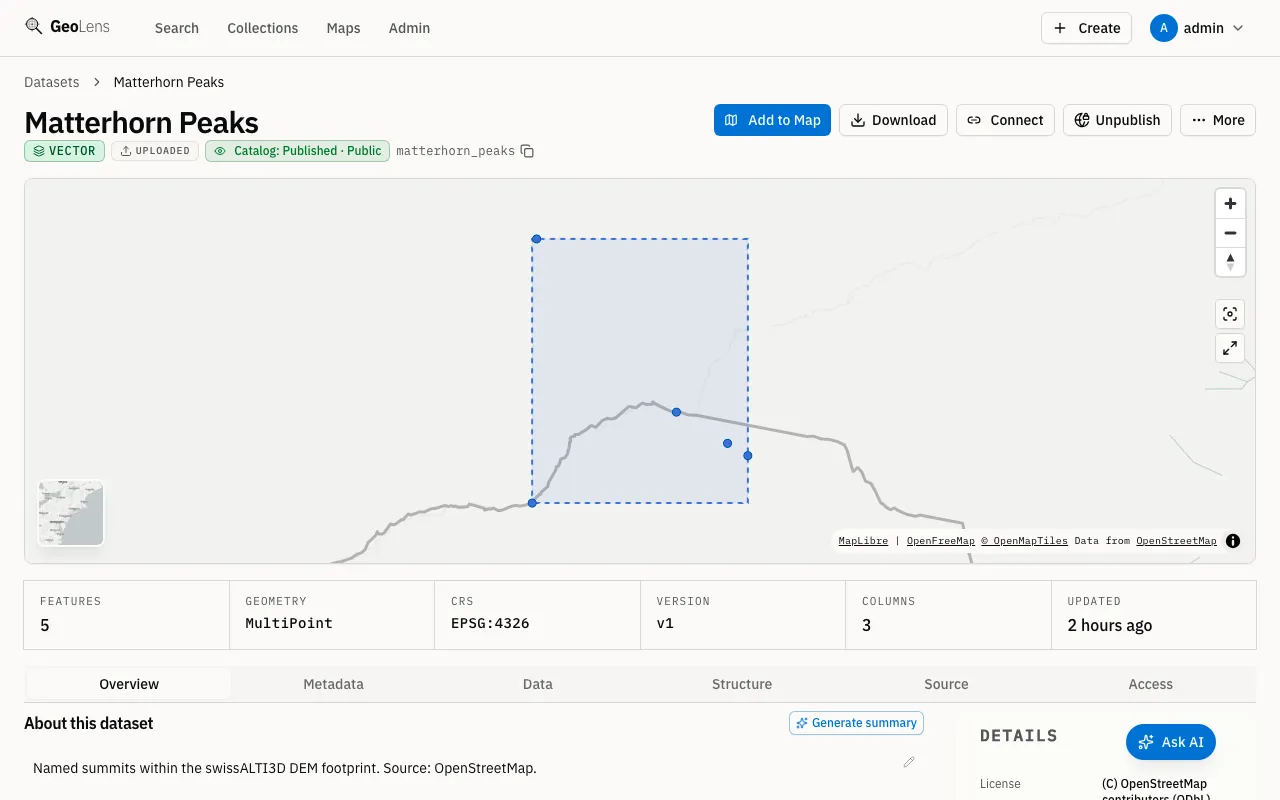Edit the dataset description pencil icon
1280x800 pixels.
click(x=909, y=762)
